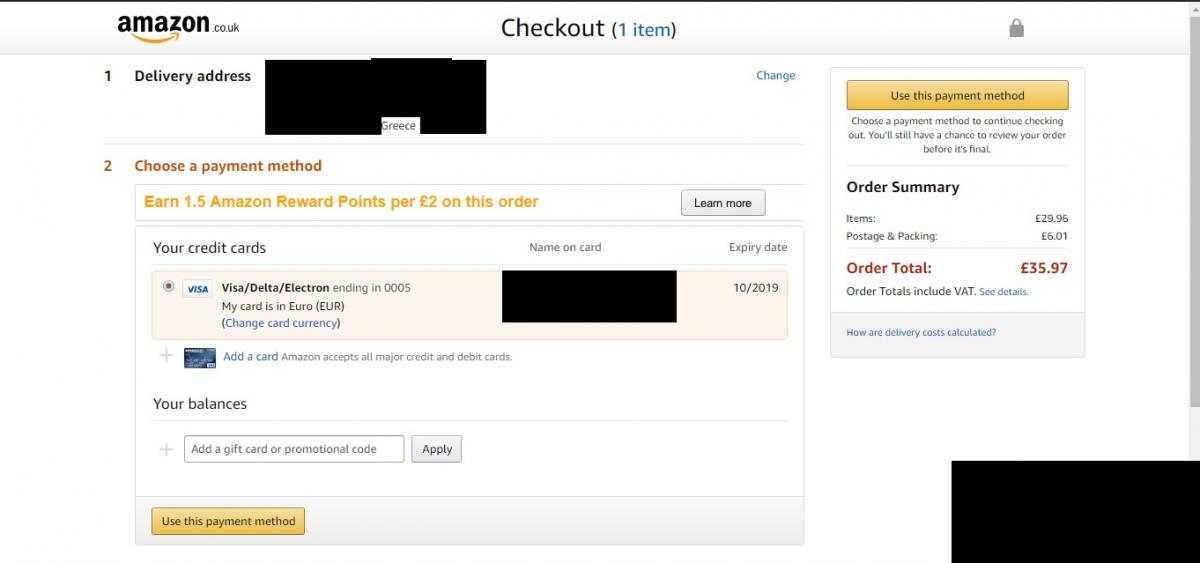This screenshot has height=563, width=1200.
Task: Click the credit card thumbnail beside Add a card
Action: (200, 357)
